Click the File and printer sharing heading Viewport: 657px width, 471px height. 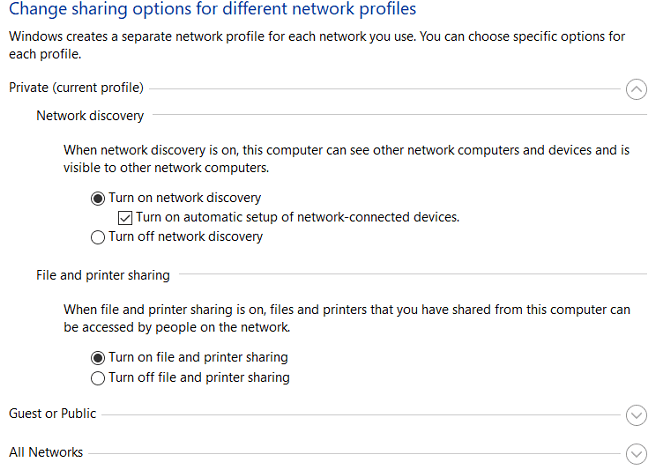[103, 275]
